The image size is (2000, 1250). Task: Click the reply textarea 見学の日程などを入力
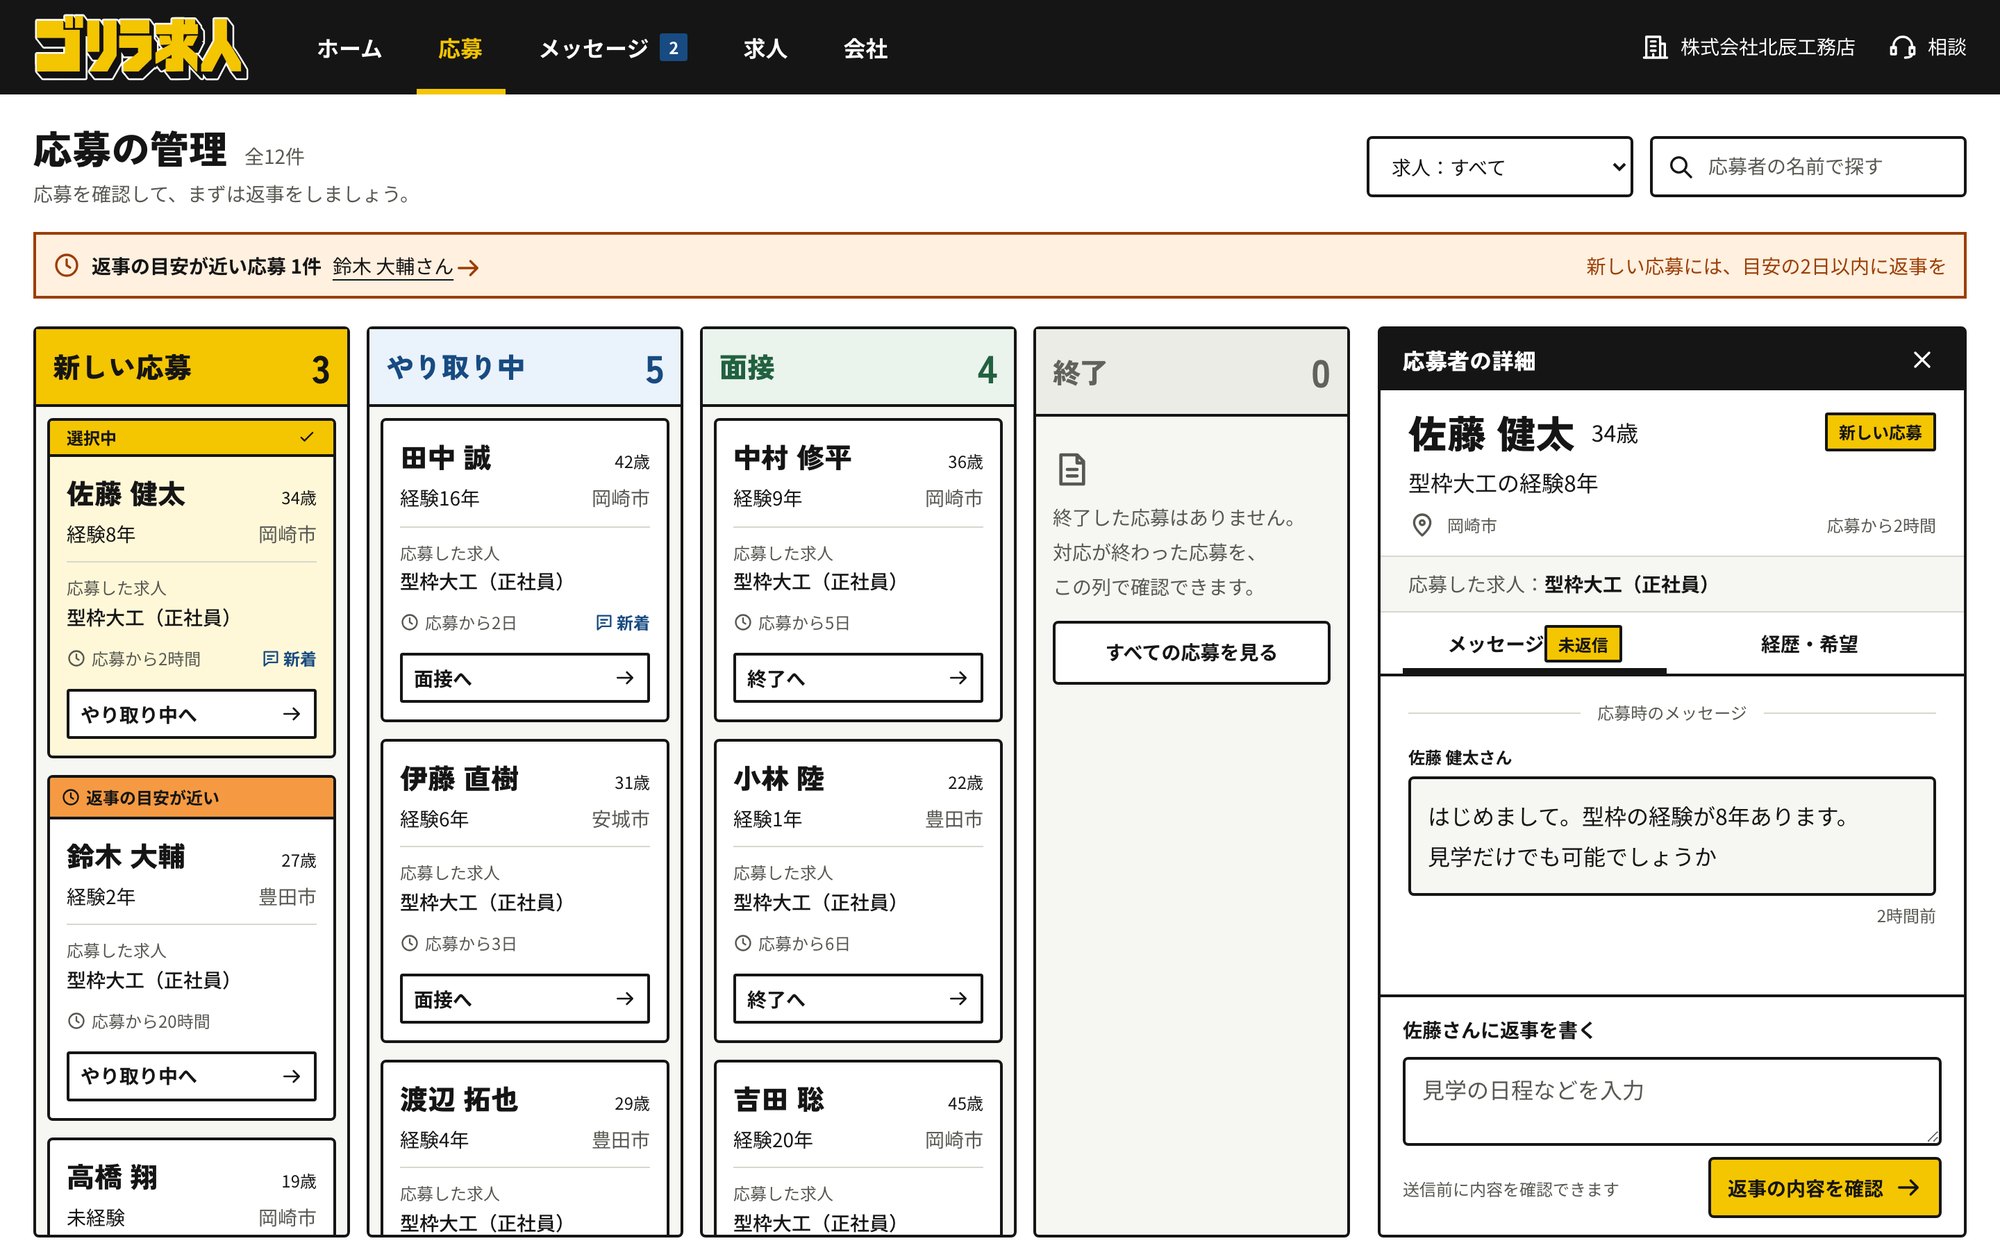point(1671,1101)
